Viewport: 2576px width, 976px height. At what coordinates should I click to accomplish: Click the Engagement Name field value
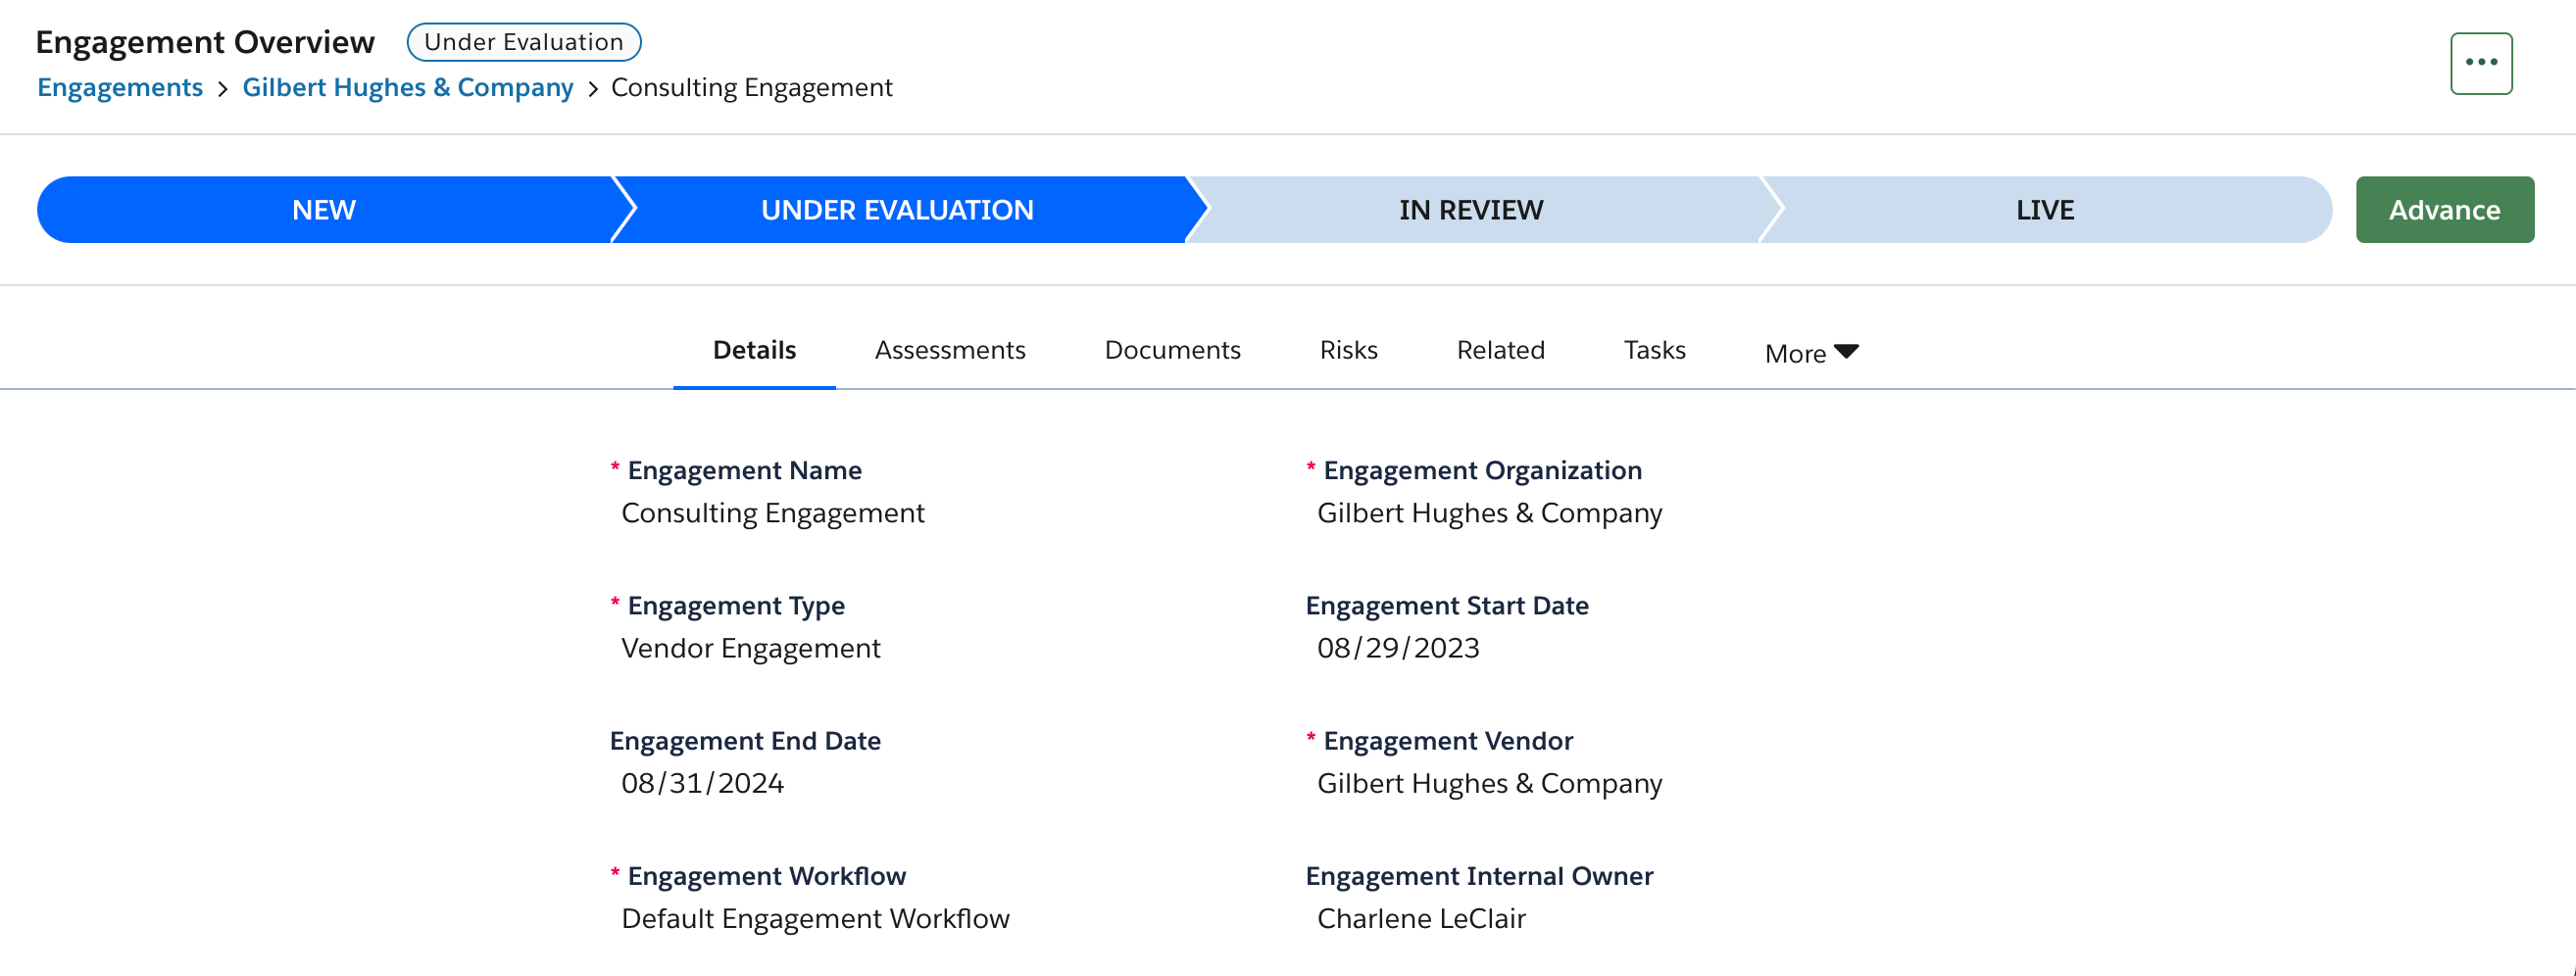(x=773, y=513)
